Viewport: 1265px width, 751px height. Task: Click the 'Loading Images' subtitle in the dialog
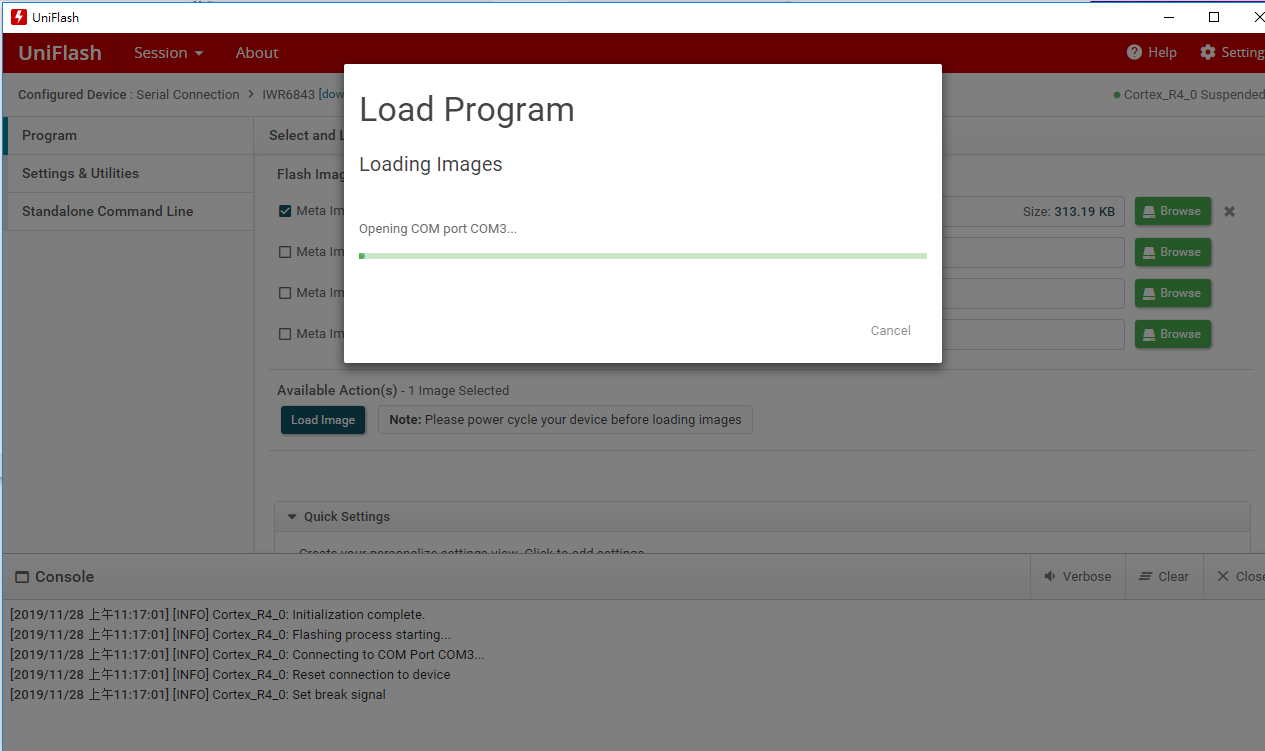431,164
